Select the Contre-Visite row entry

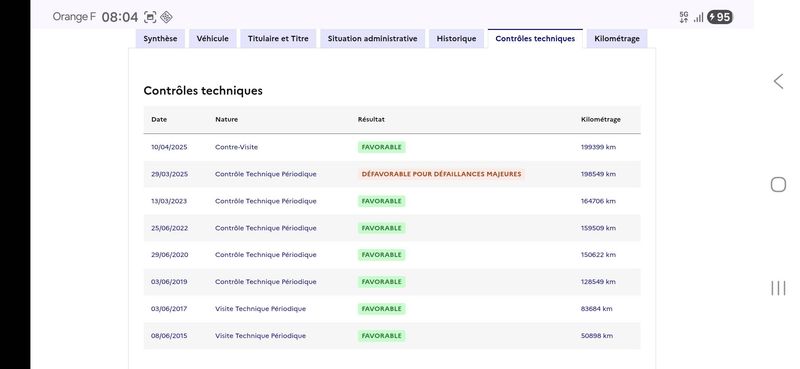pyautogui.click(x=392, y=147)
